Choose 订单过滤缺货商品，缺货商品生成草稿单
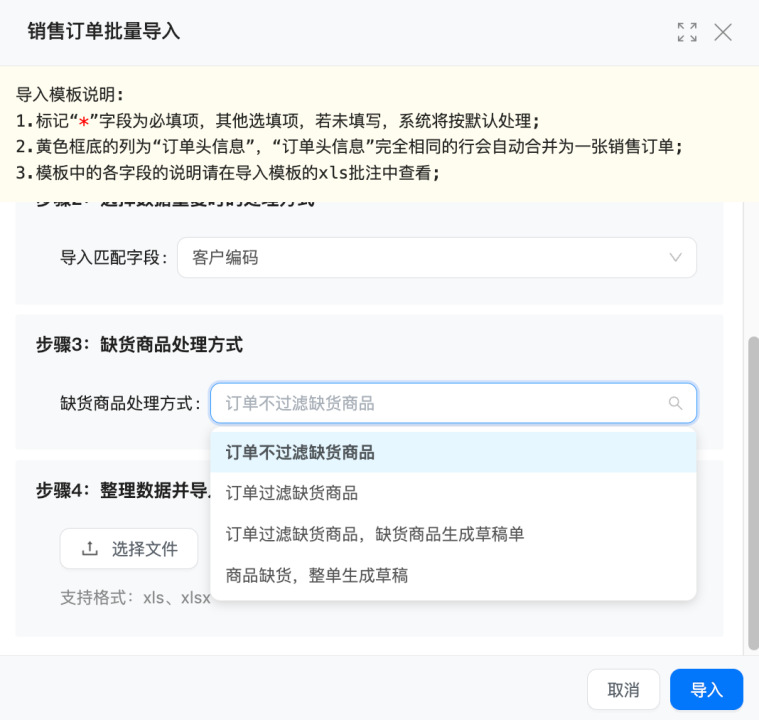 (453, 534)
